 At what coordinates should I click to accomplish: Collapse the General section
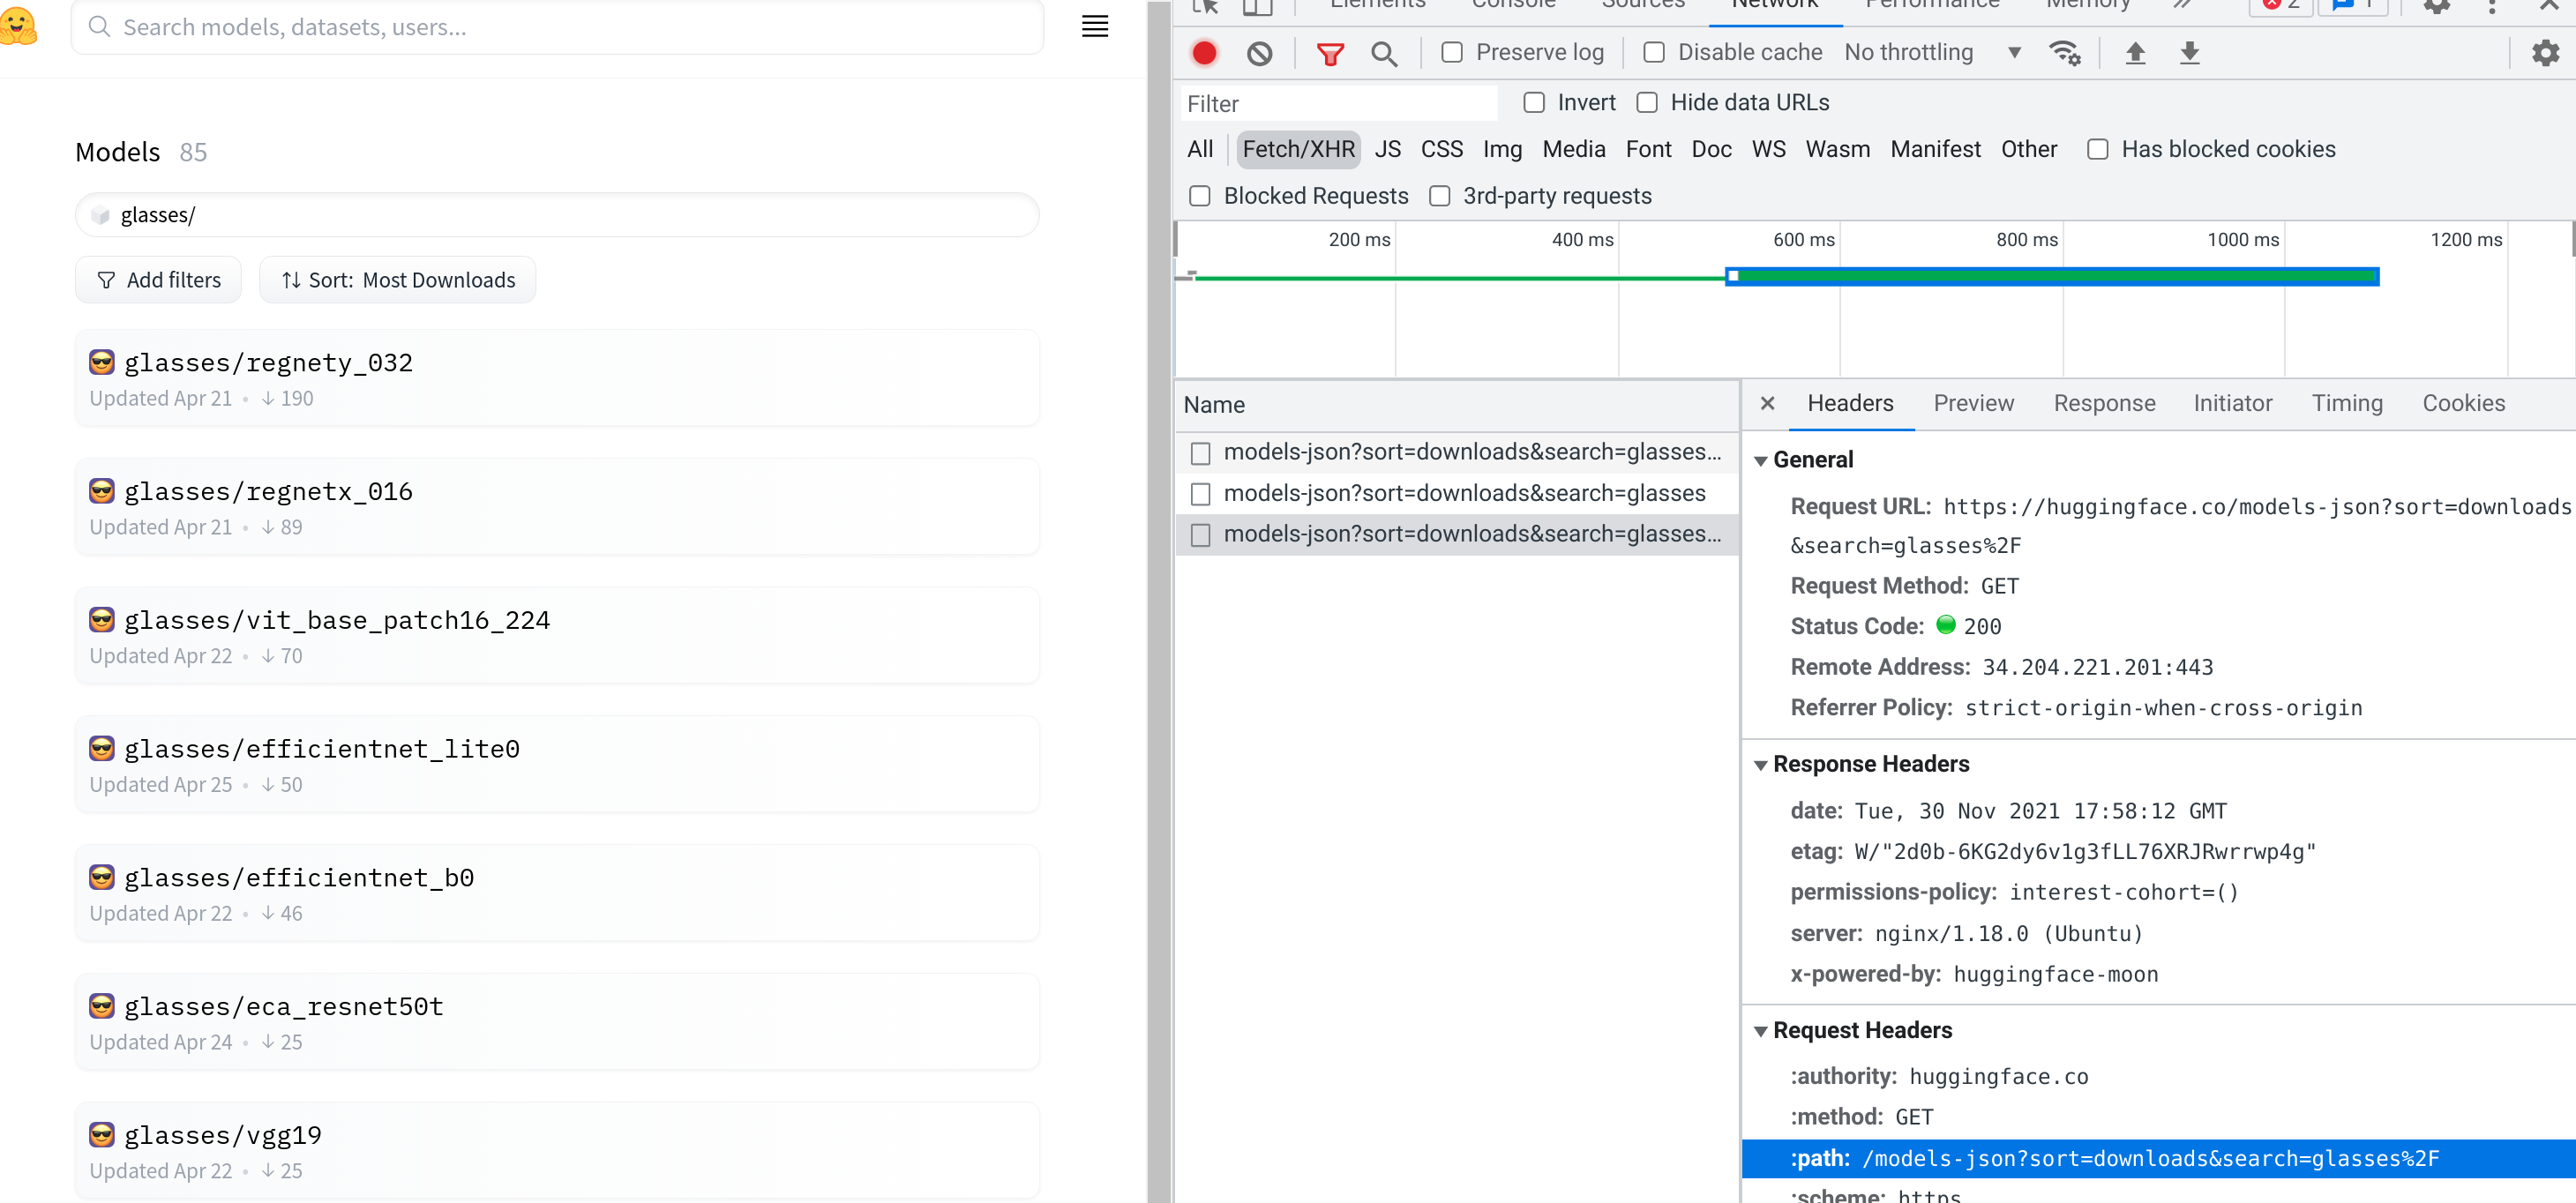pyautogui.click(x=1761, y=460)
